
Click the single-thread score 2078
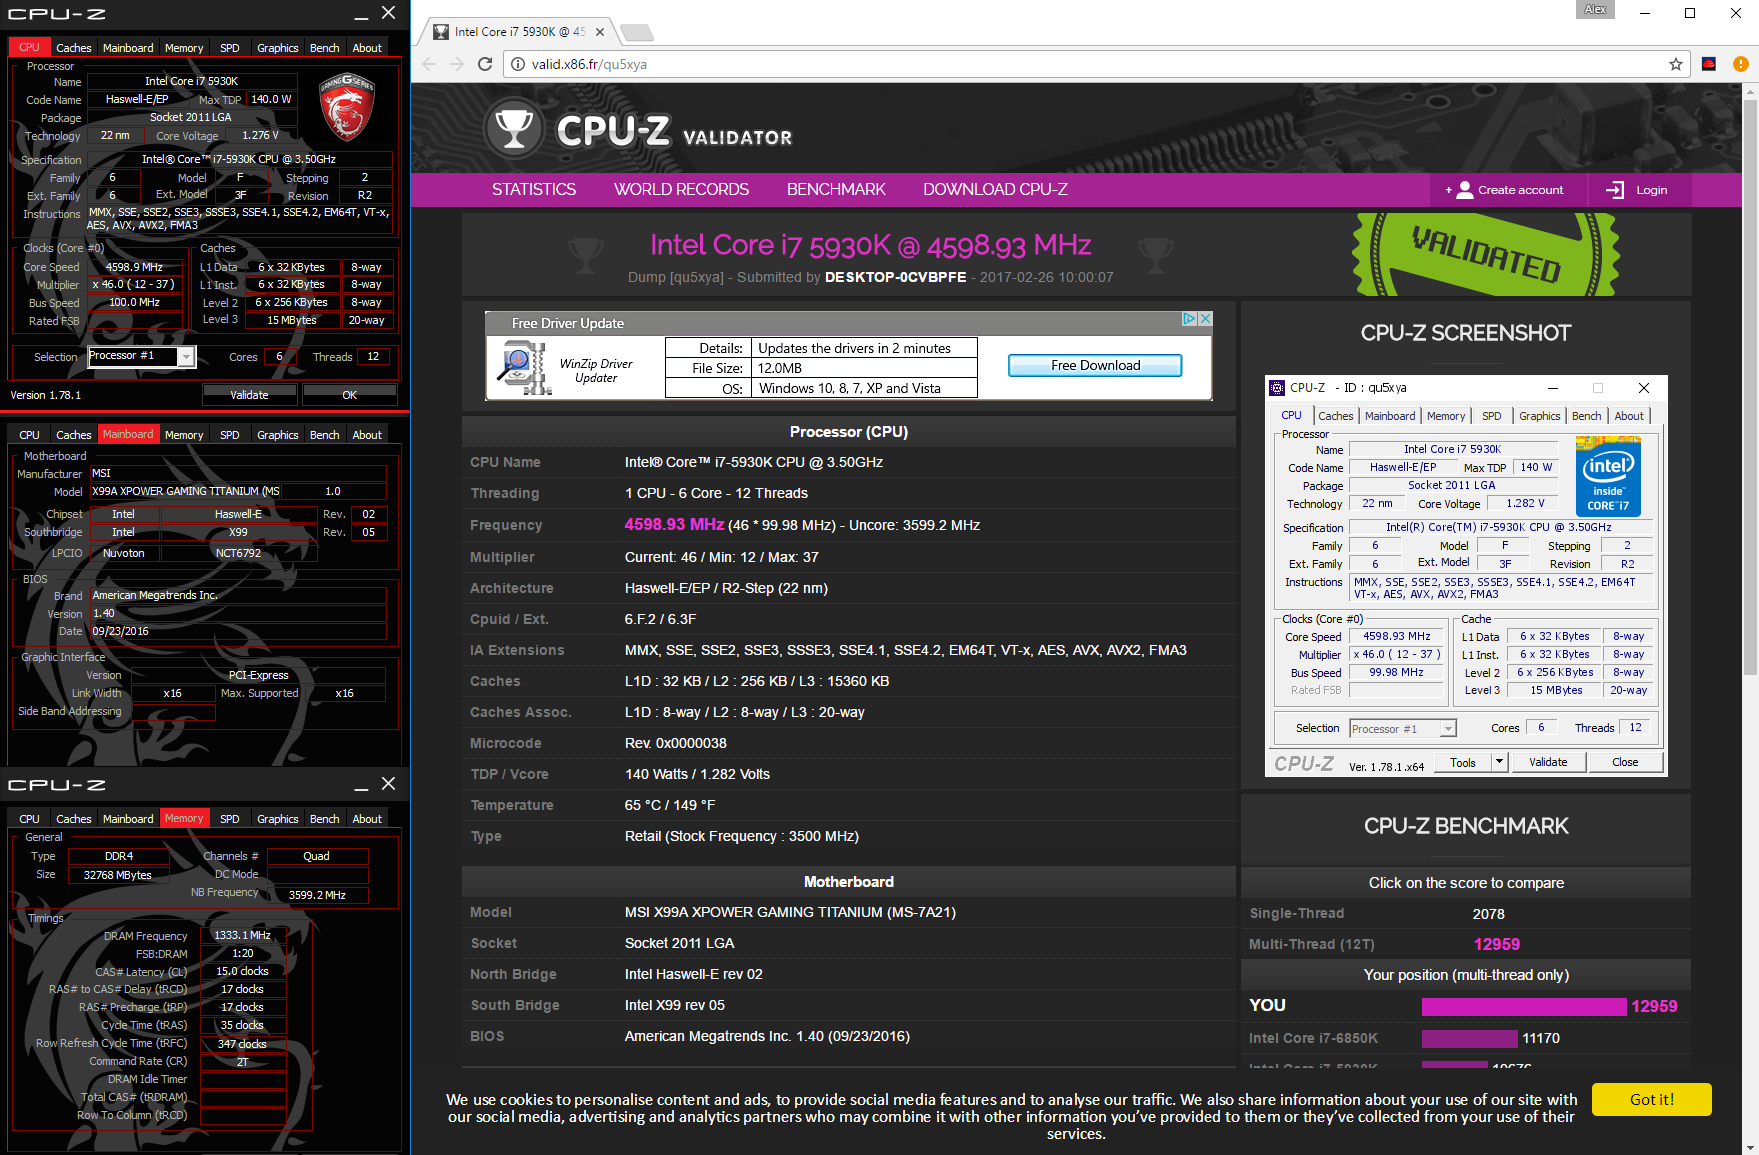1488,914
